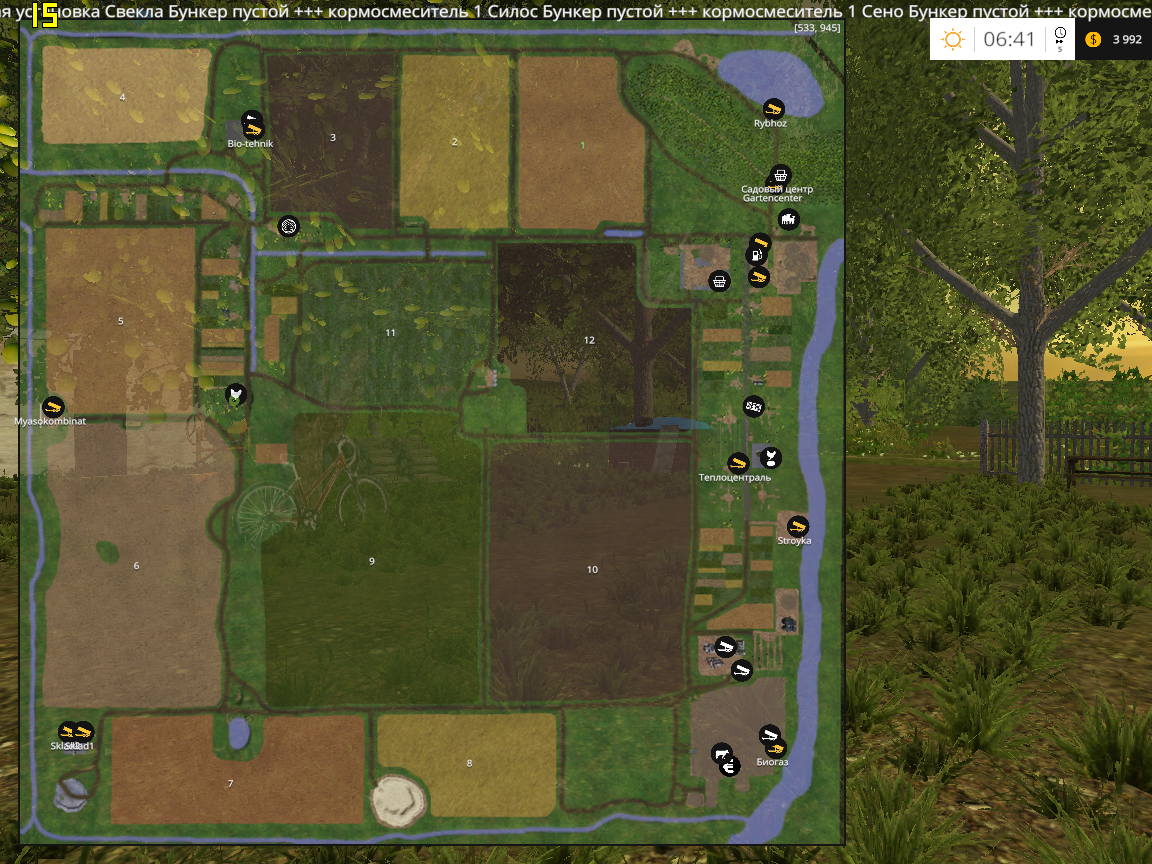This screenshot has height=864, width=1152.
Task: Click the 06:41 game clock
Action: 1009,39
